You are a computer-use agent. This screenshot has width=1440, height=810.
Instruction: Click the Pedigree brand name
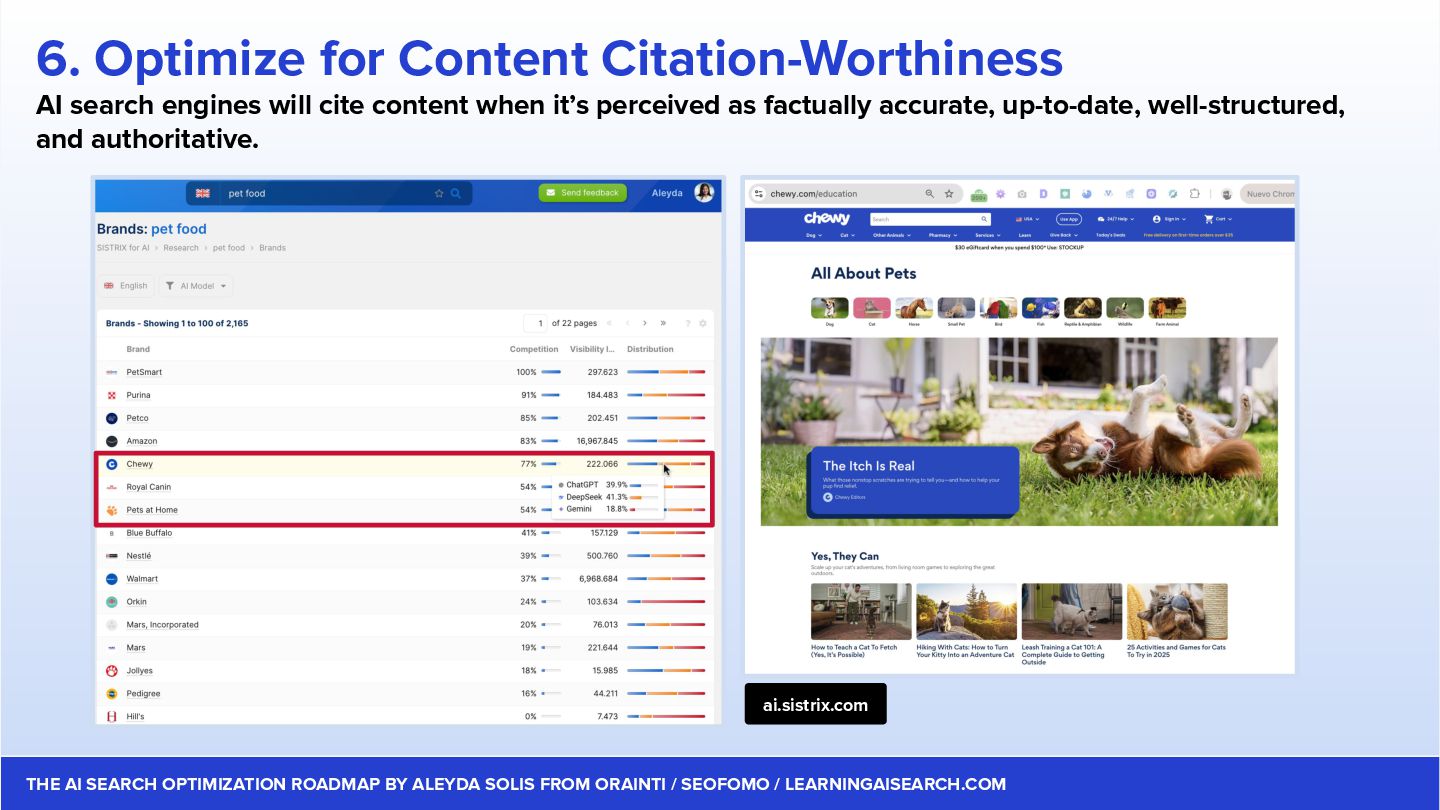(x=143, y=694)
